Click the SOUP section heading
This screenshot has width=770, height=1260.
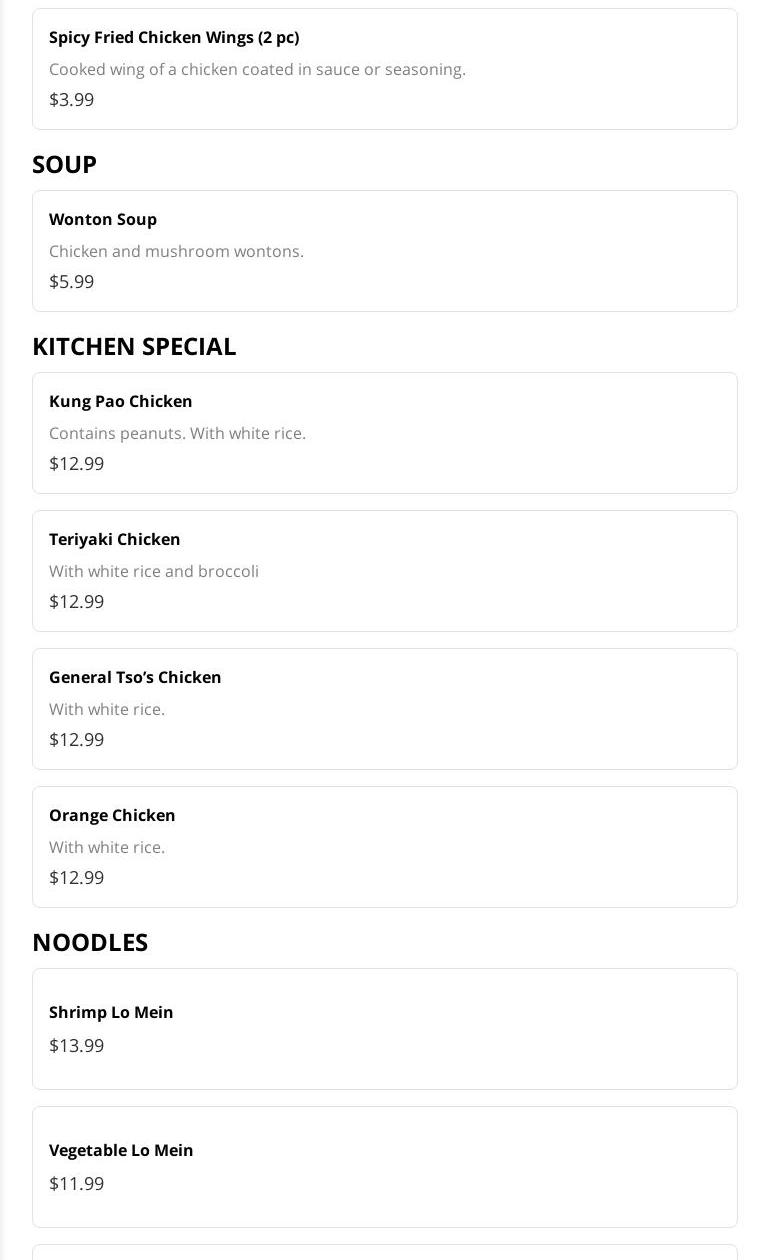pos(64,164)
